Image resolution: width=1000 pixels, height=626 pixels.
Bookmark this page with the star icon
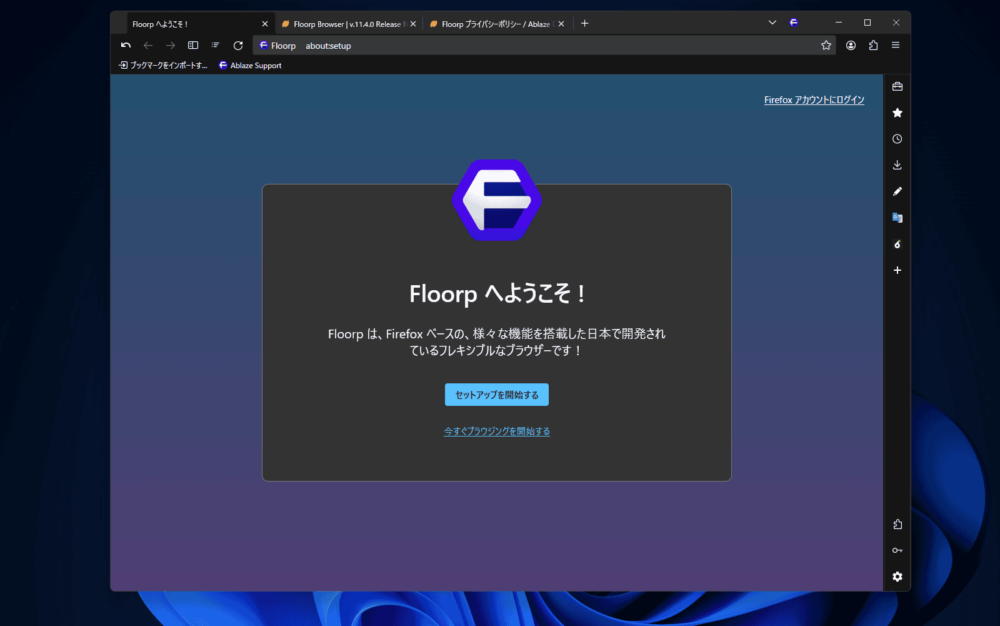click(826, 45)
